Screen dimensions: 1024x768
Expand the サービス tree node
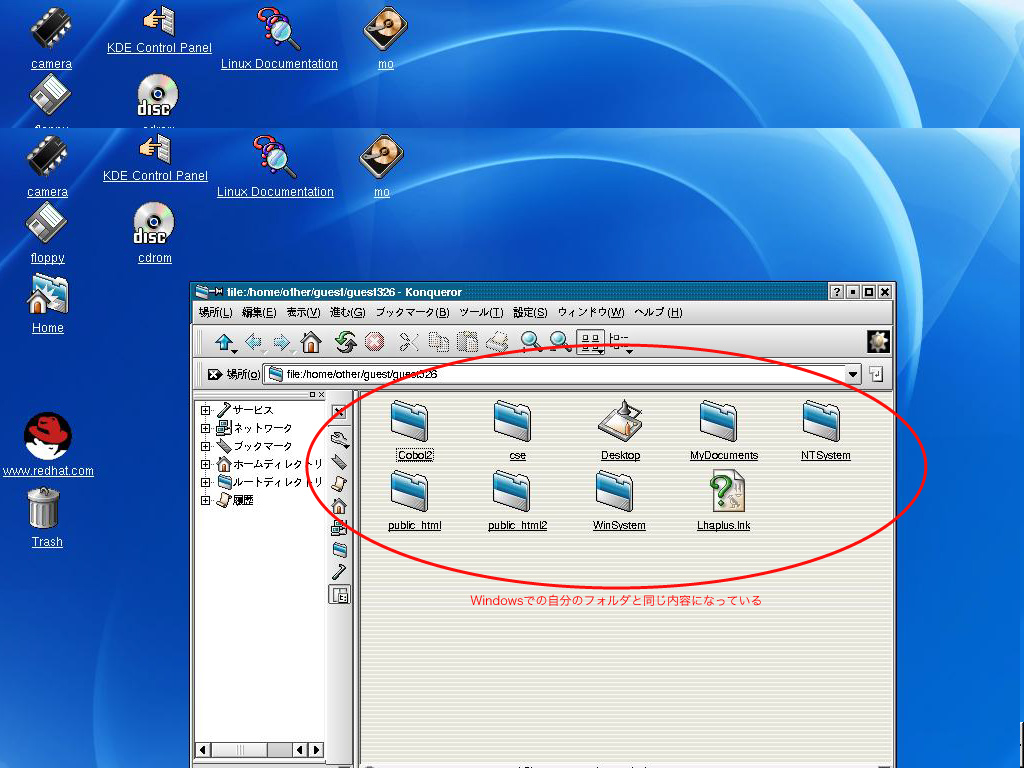tap(206, 410)
